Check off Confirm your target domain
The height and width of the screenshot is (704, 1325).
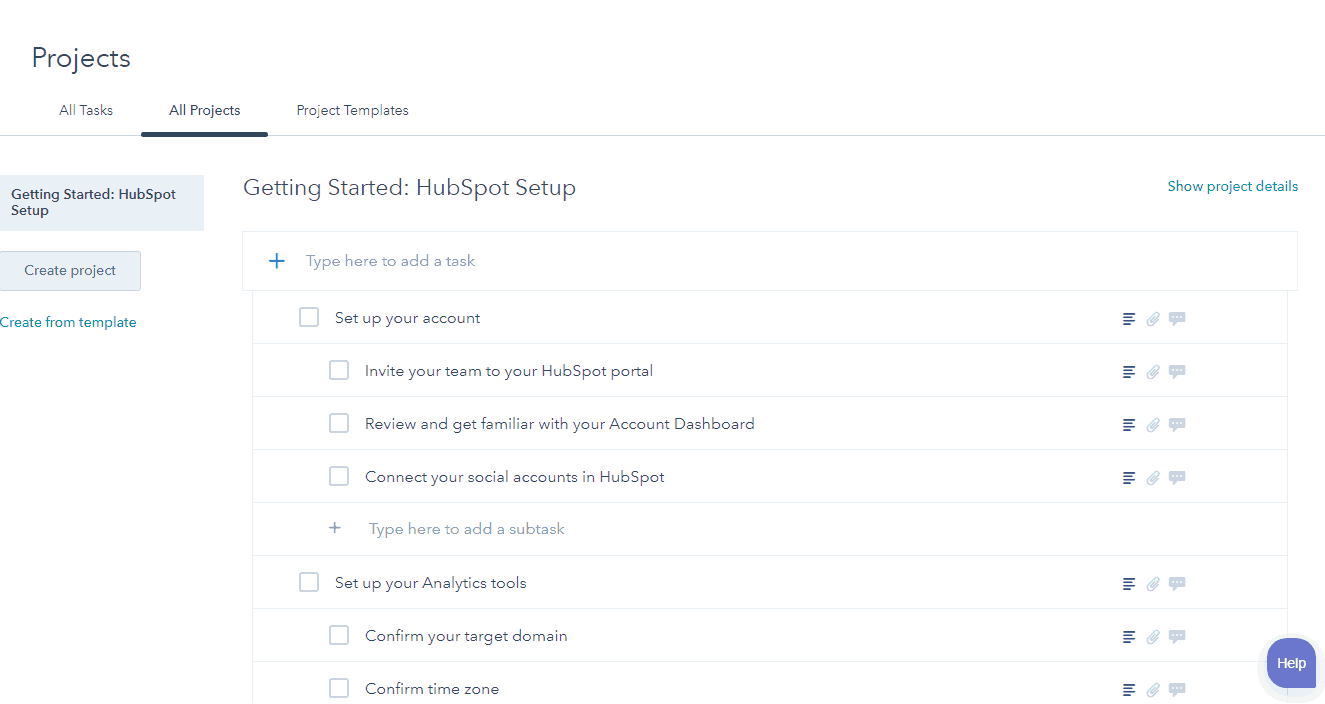[x=339, y=635]
